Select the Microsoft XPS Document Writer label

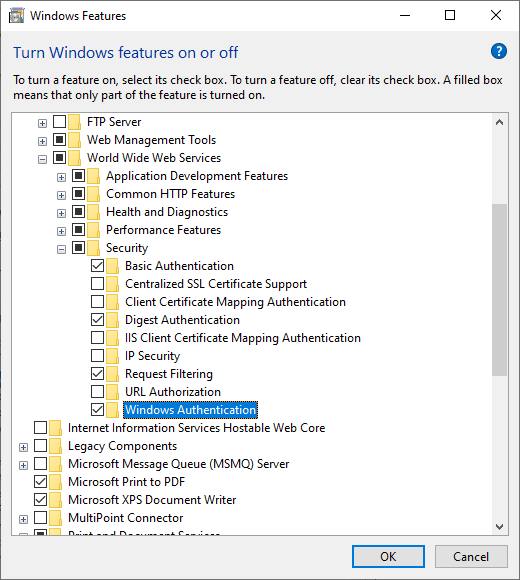(152, 500)
